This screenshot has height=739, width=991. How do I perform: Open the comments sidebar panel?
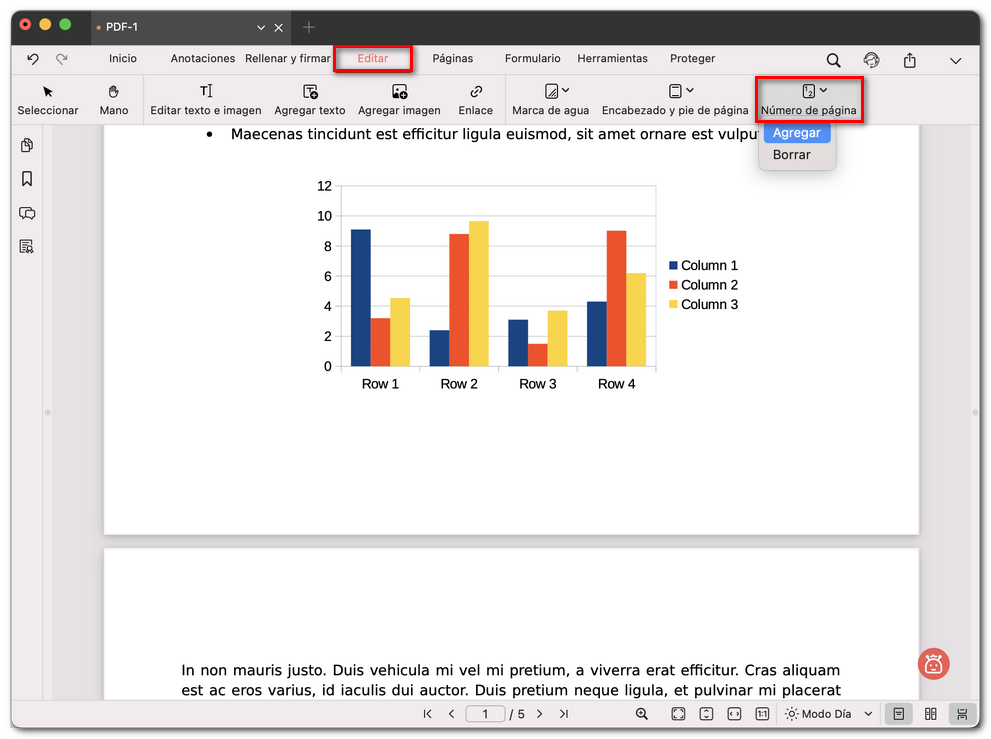click(x=27, y=213)
